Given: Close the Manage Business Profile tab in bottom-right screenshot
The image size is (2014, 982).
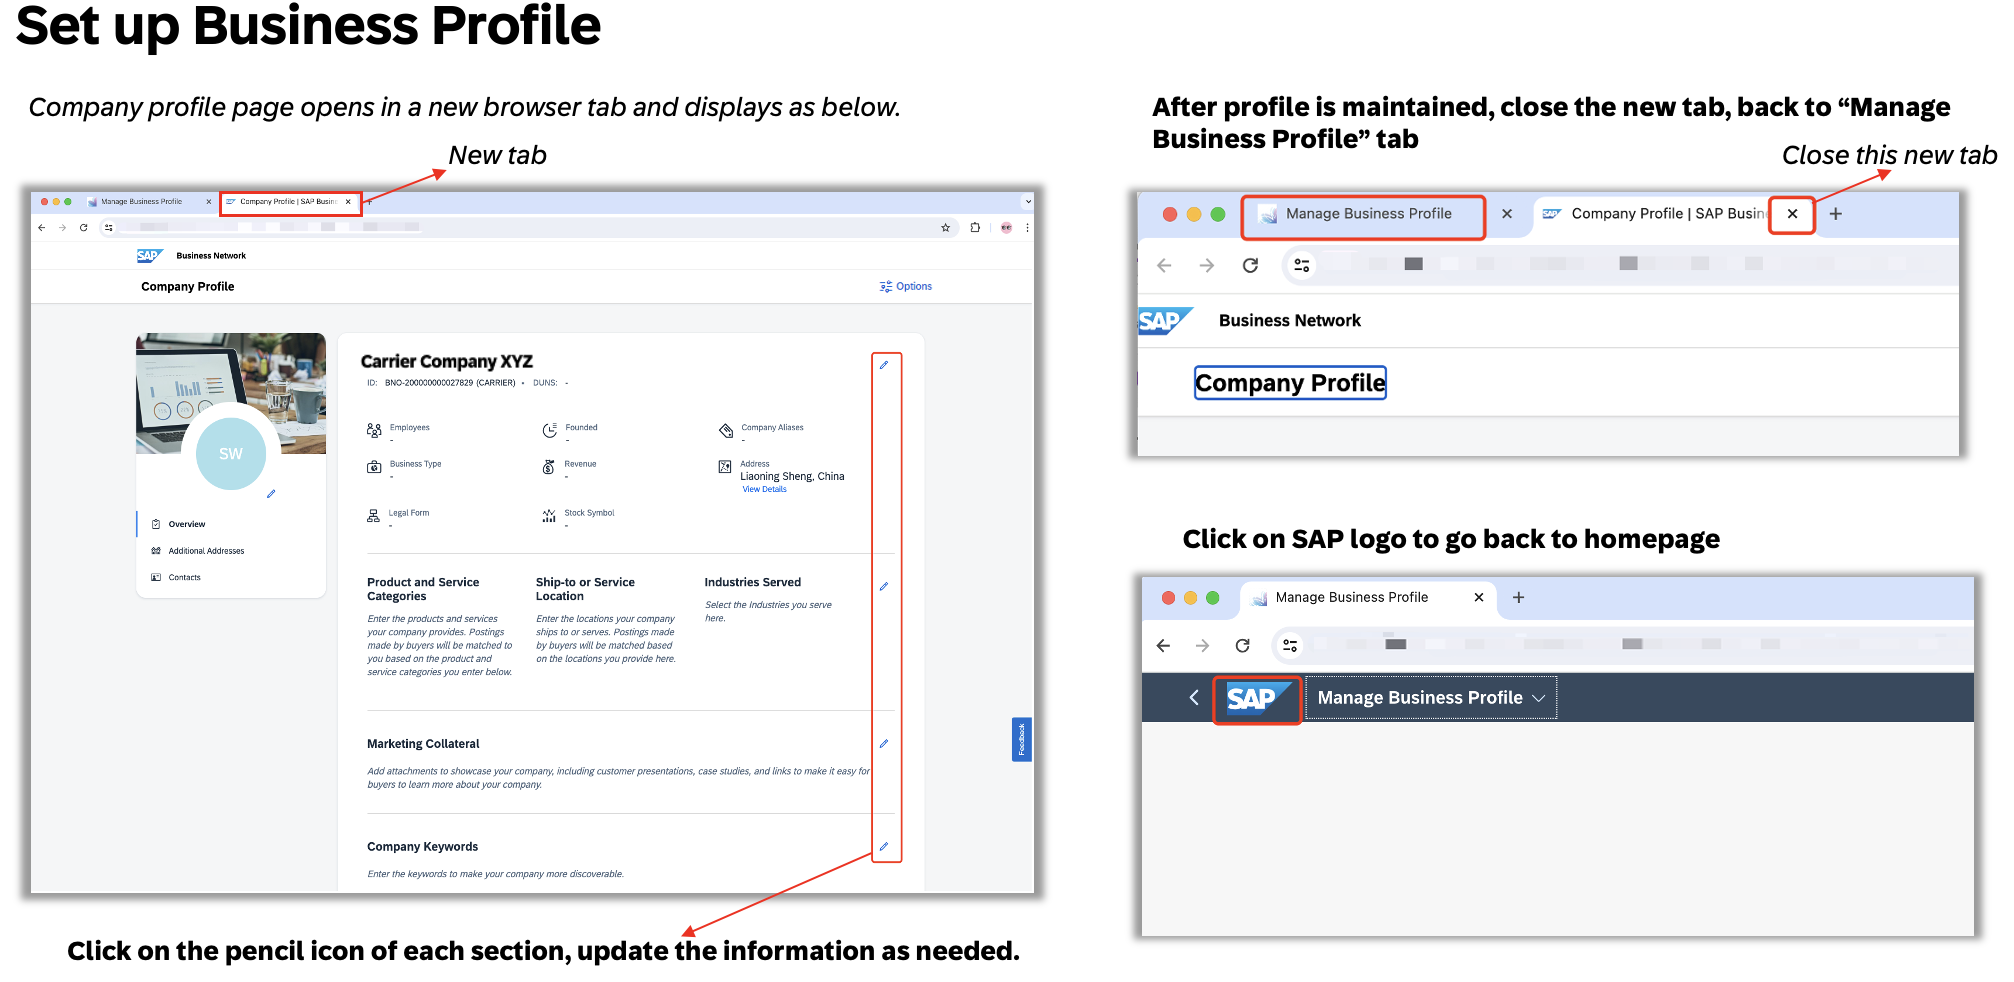Looking at the screenshot, I should point(1479,598).
